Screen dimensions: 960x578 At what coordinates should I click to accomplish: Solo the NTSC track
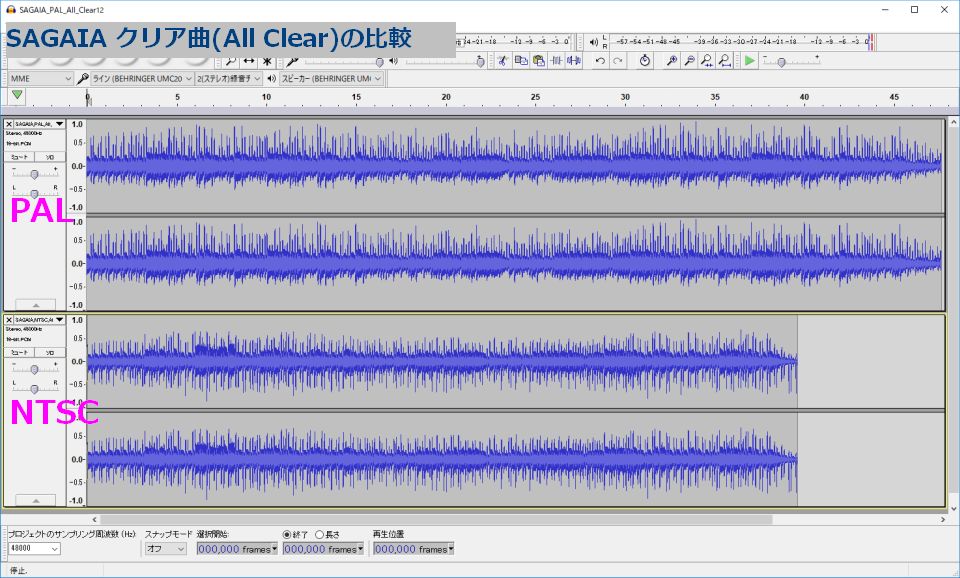[49, 353]
